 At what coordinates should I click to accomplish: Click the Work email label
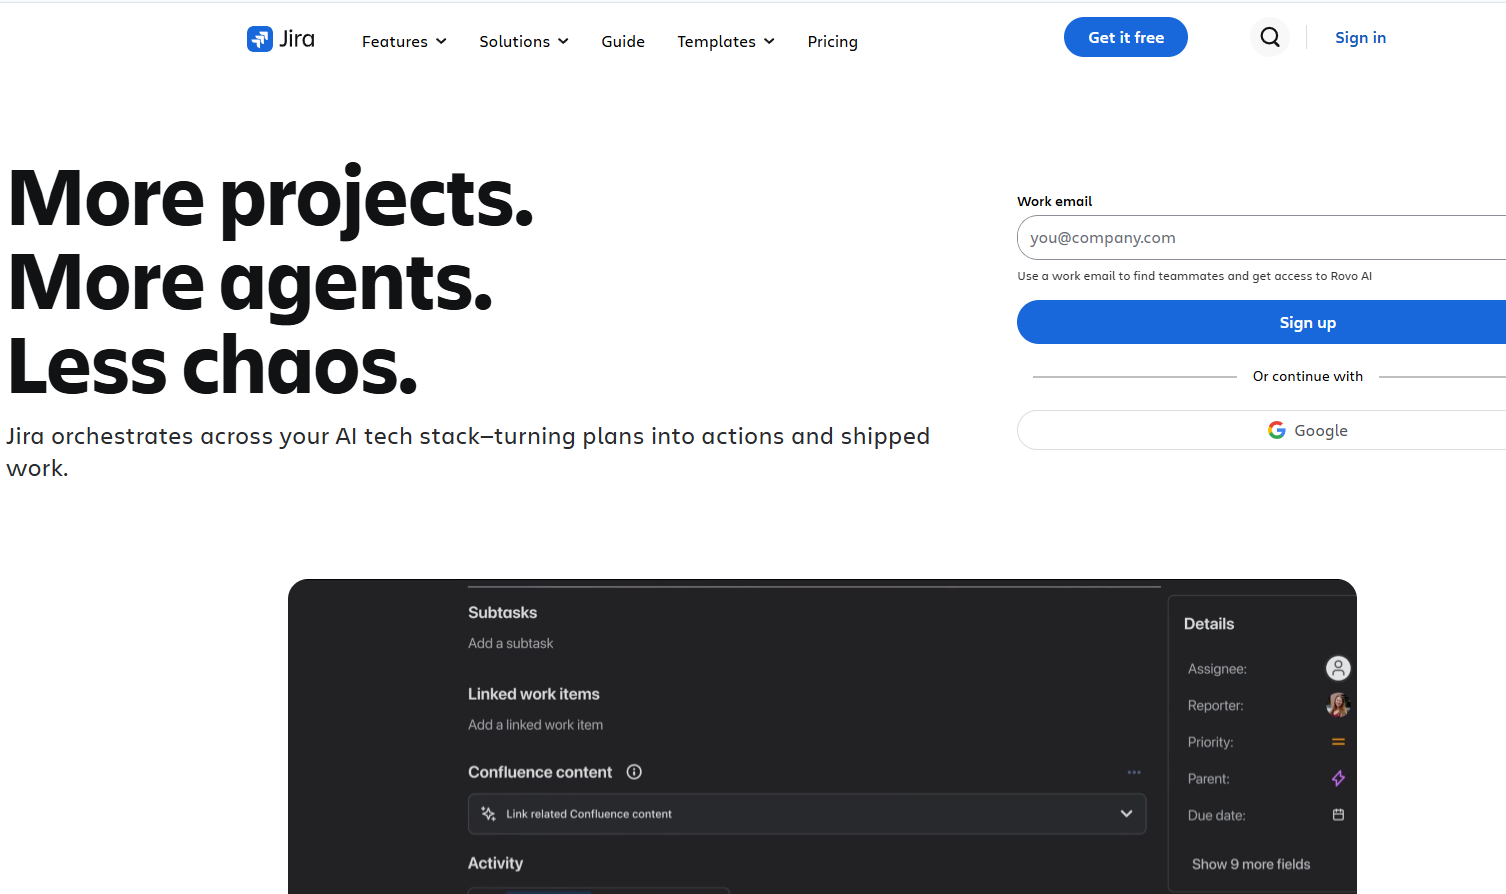point(1054,201)
